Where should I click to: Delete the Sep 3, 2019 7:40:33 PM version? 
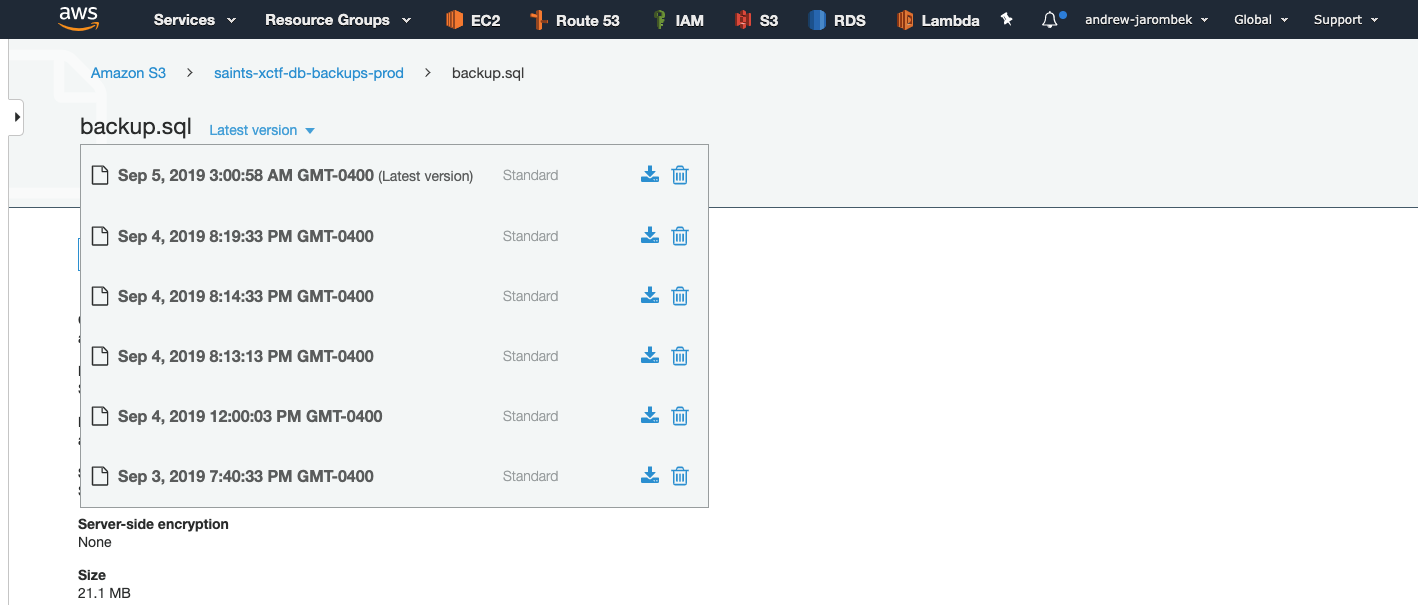[x=680, y=476]
